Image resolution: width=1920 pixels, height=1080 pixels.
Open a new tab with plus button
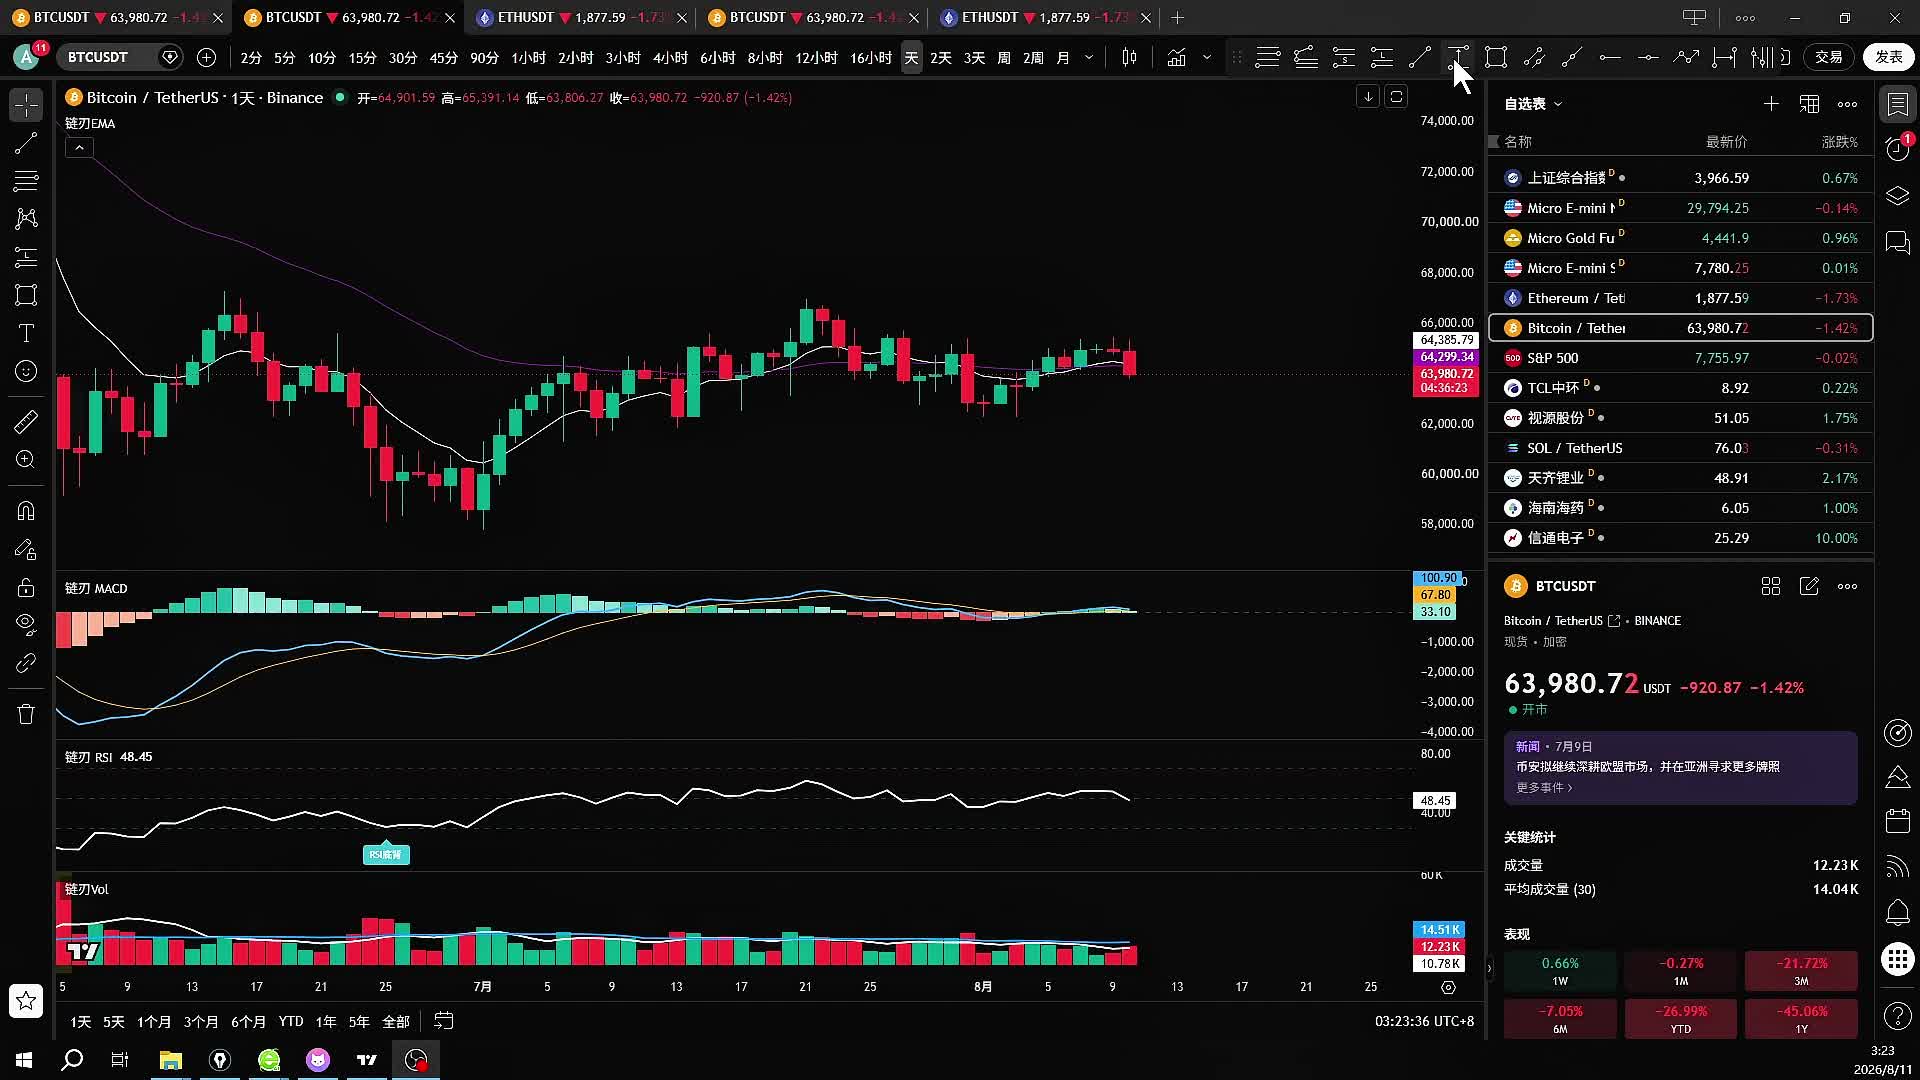[1178, 17]
